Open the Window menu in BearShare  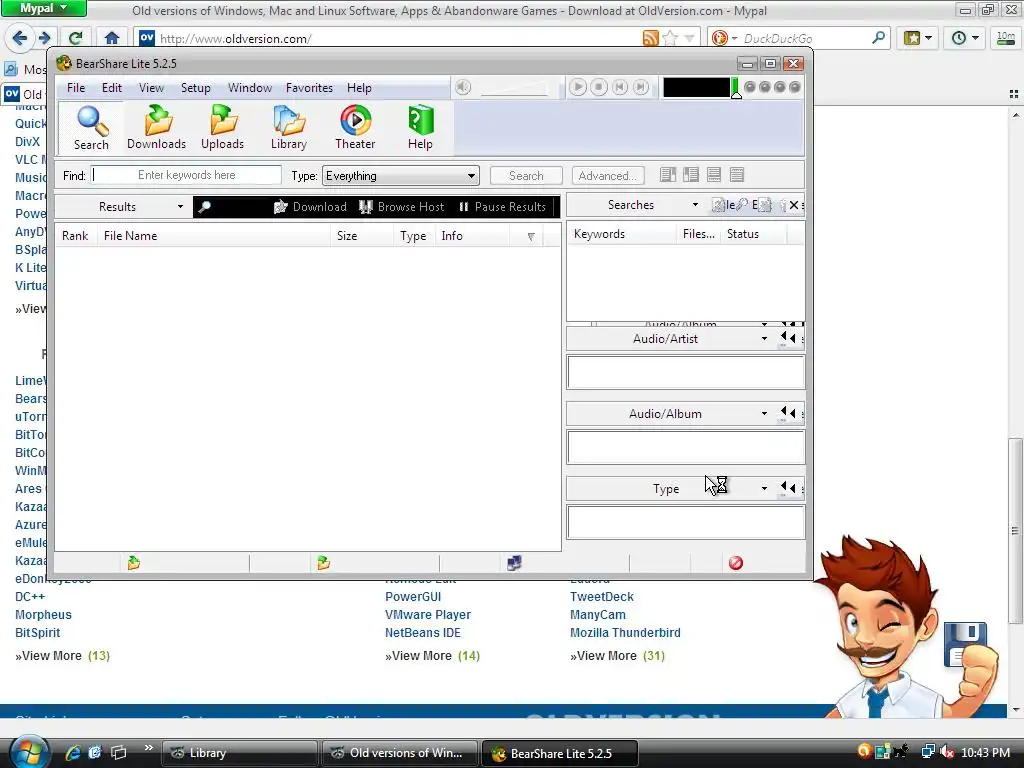(x=249, y=88)
